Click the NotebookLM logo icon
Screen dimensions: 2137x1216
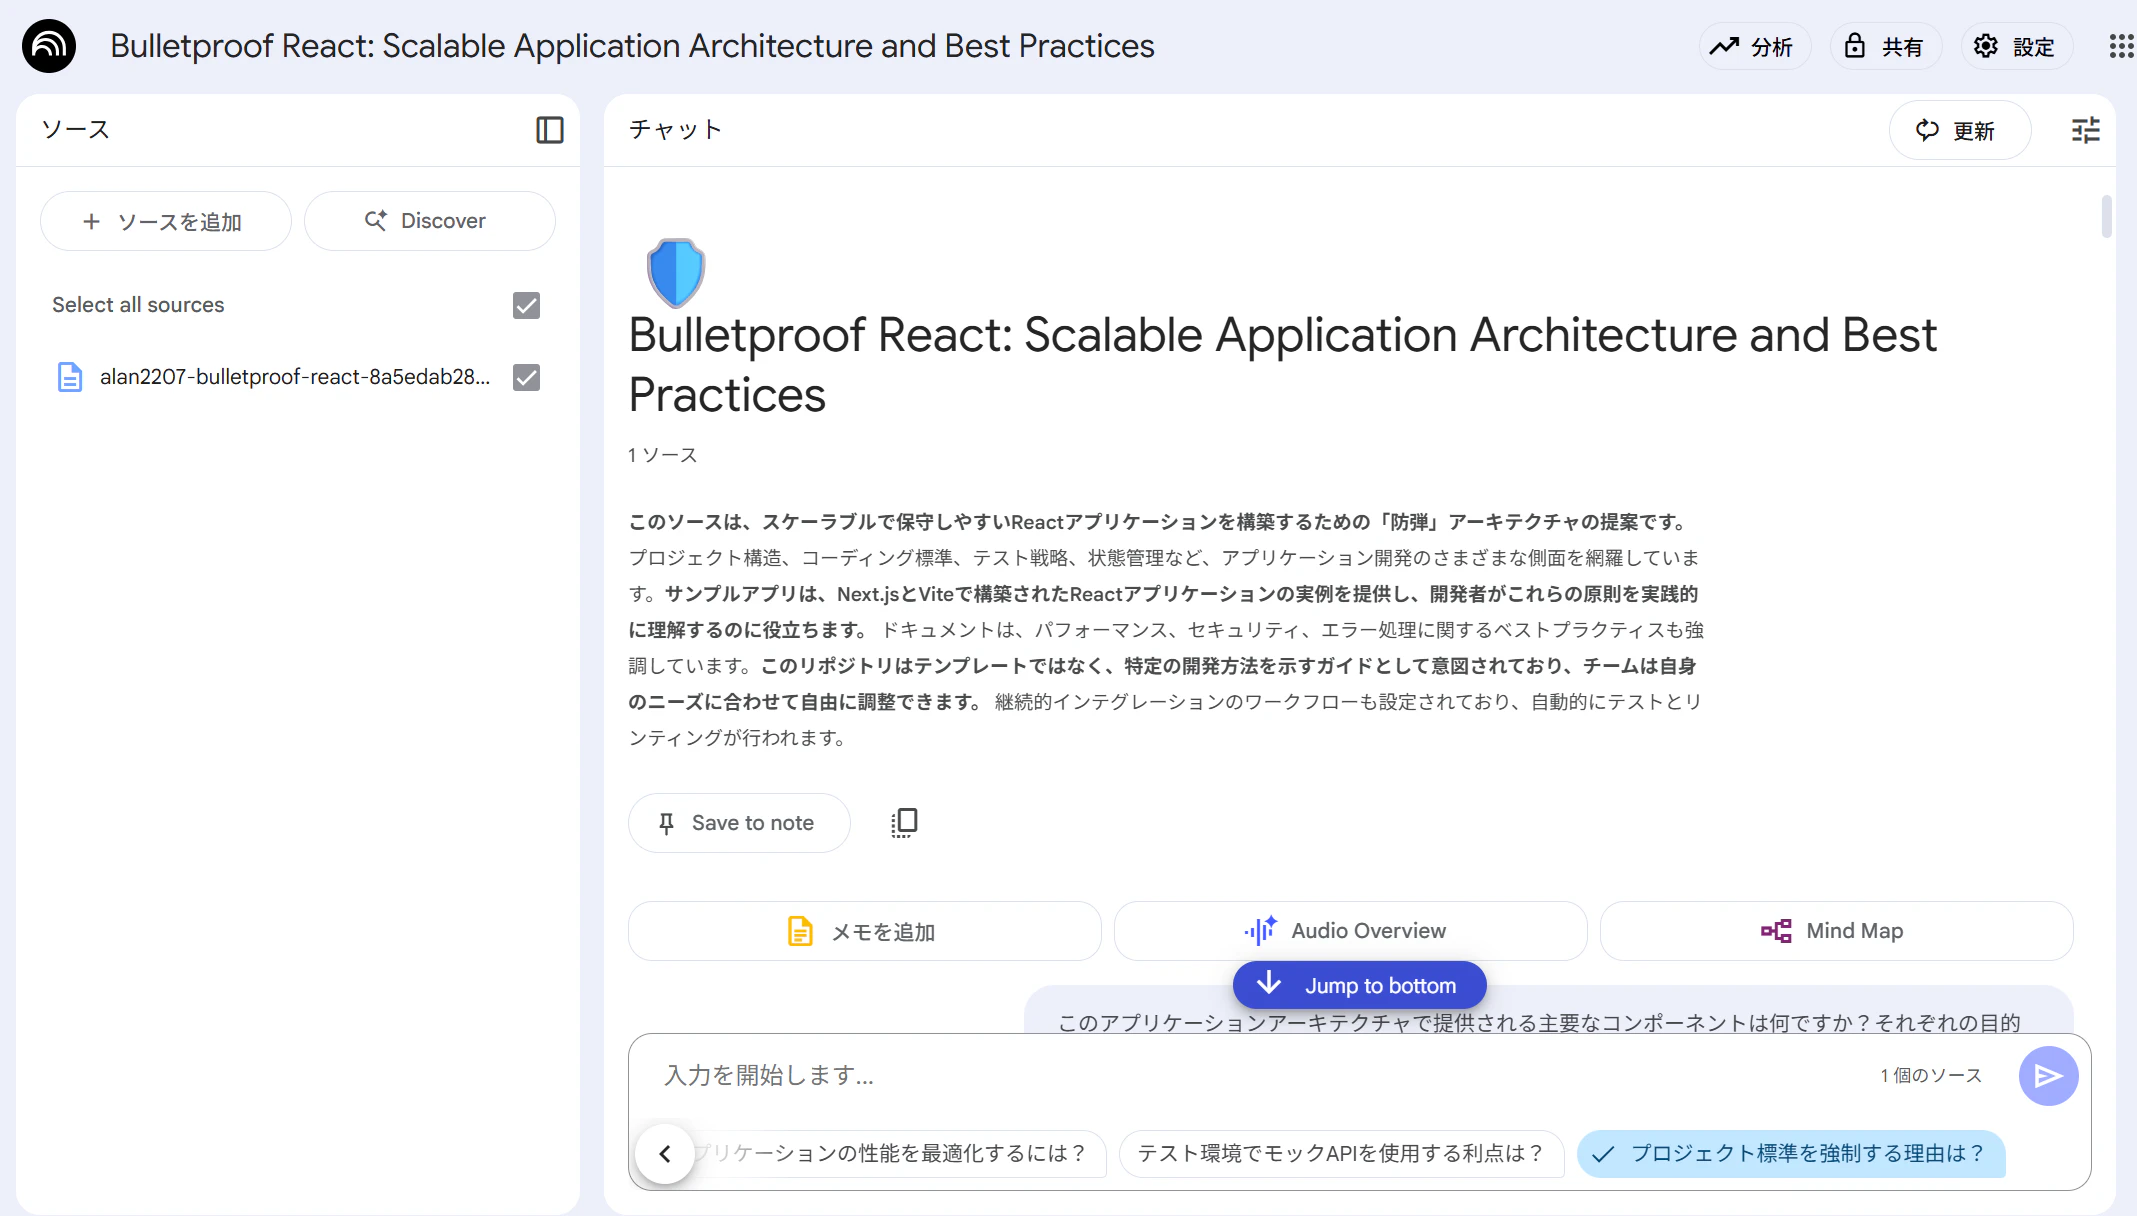click(49, 46)
